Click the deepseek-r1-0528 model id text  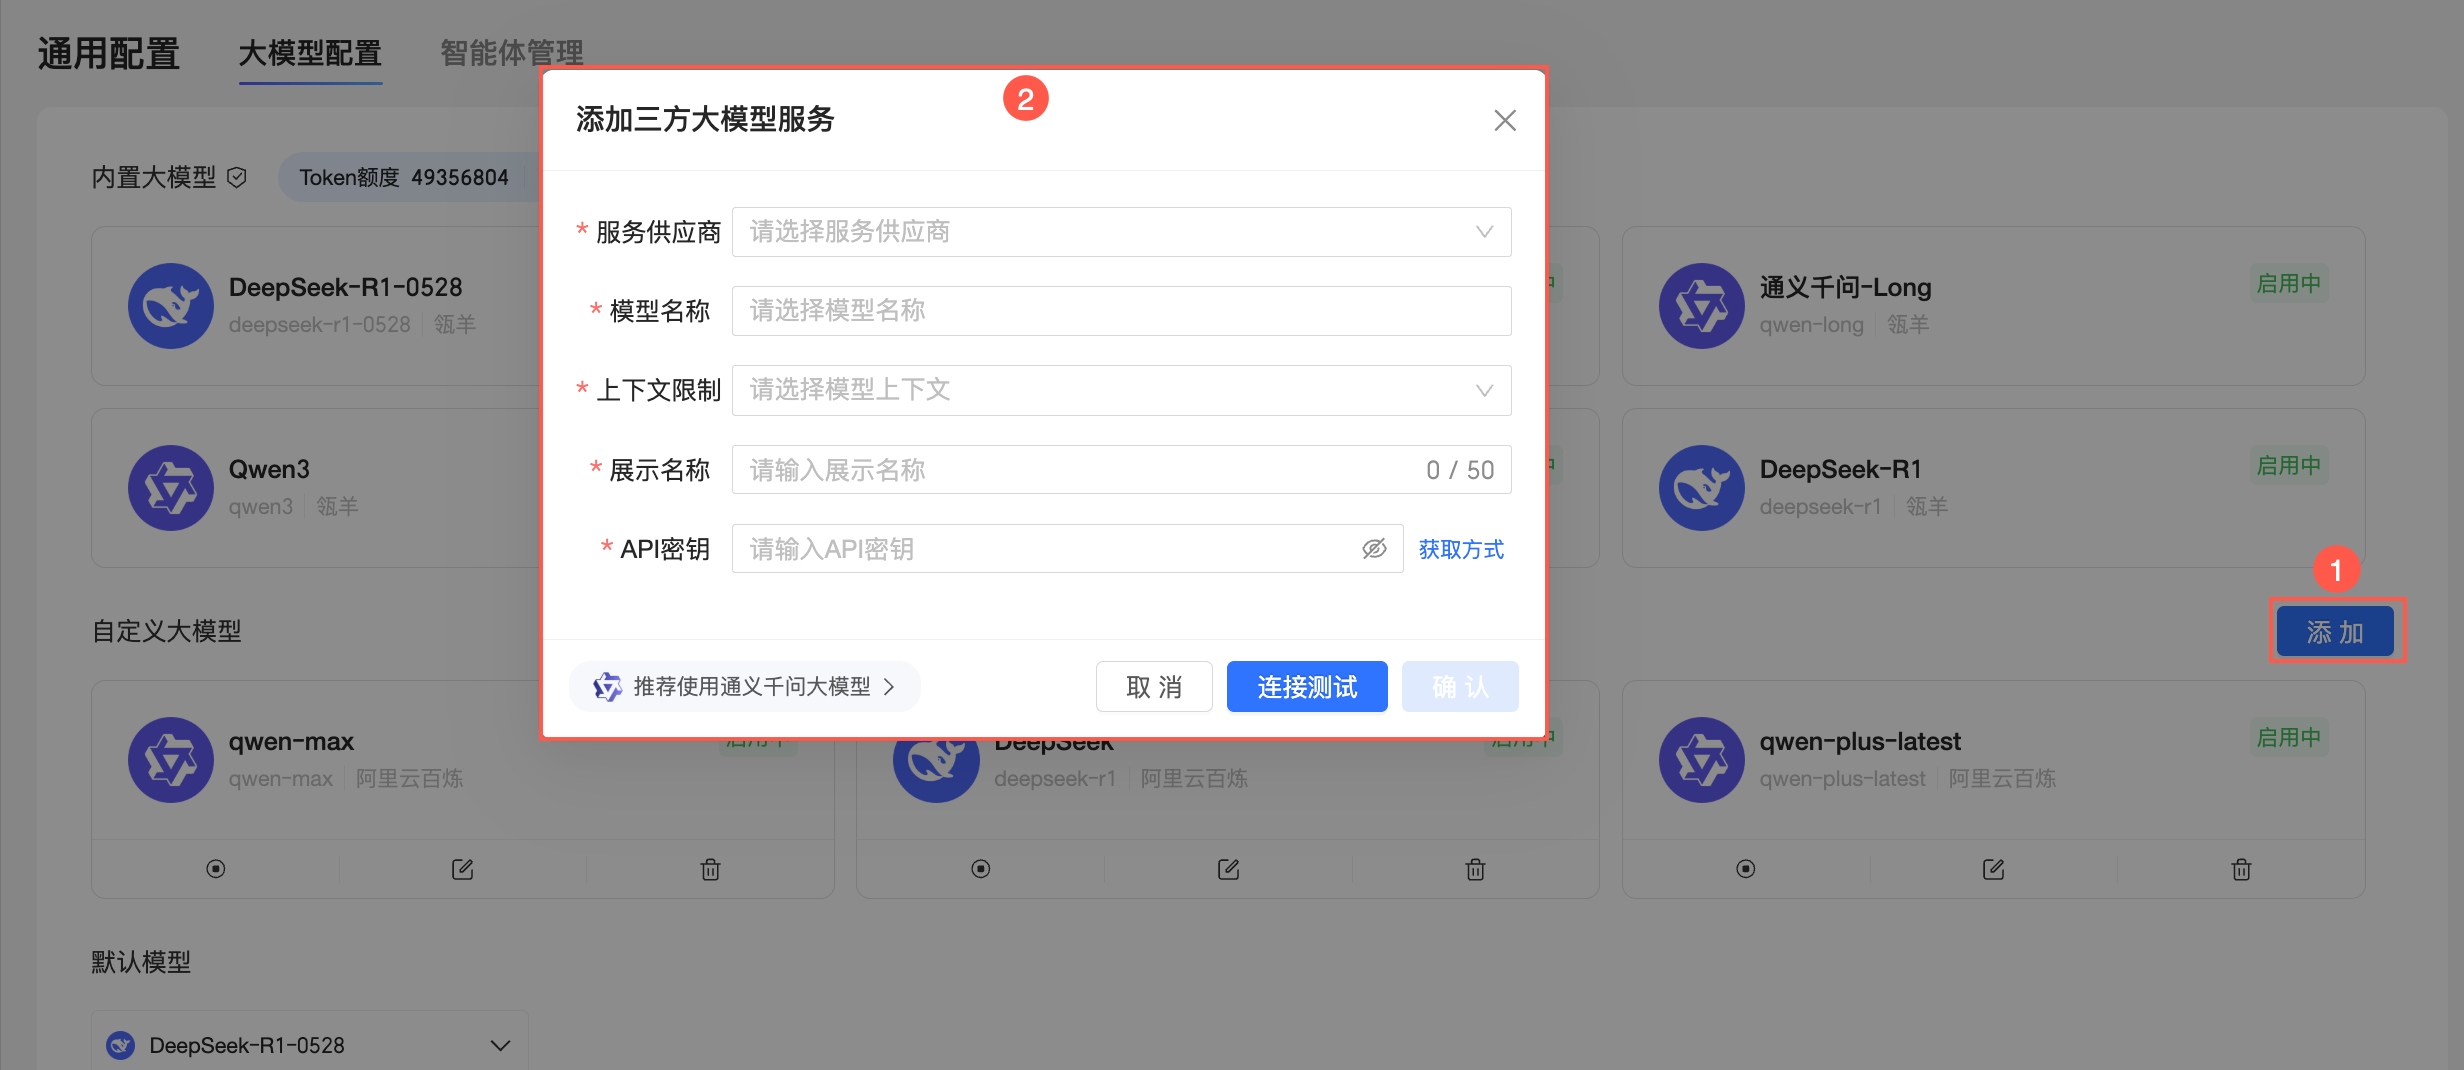[x=320, y=325]
